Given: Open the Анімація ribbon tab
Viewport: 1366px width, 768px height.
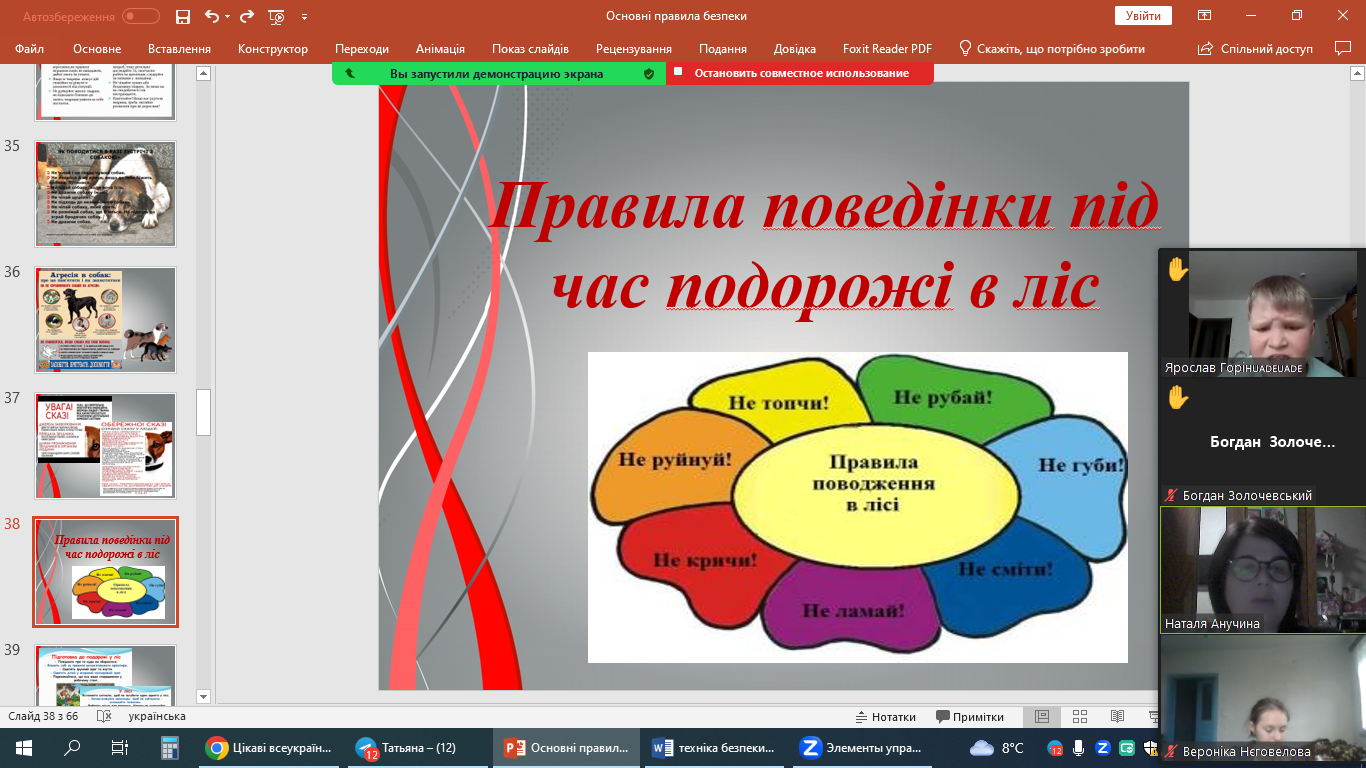Looking at the screenshot, I should pyautogui.click(x=440, y=48).
